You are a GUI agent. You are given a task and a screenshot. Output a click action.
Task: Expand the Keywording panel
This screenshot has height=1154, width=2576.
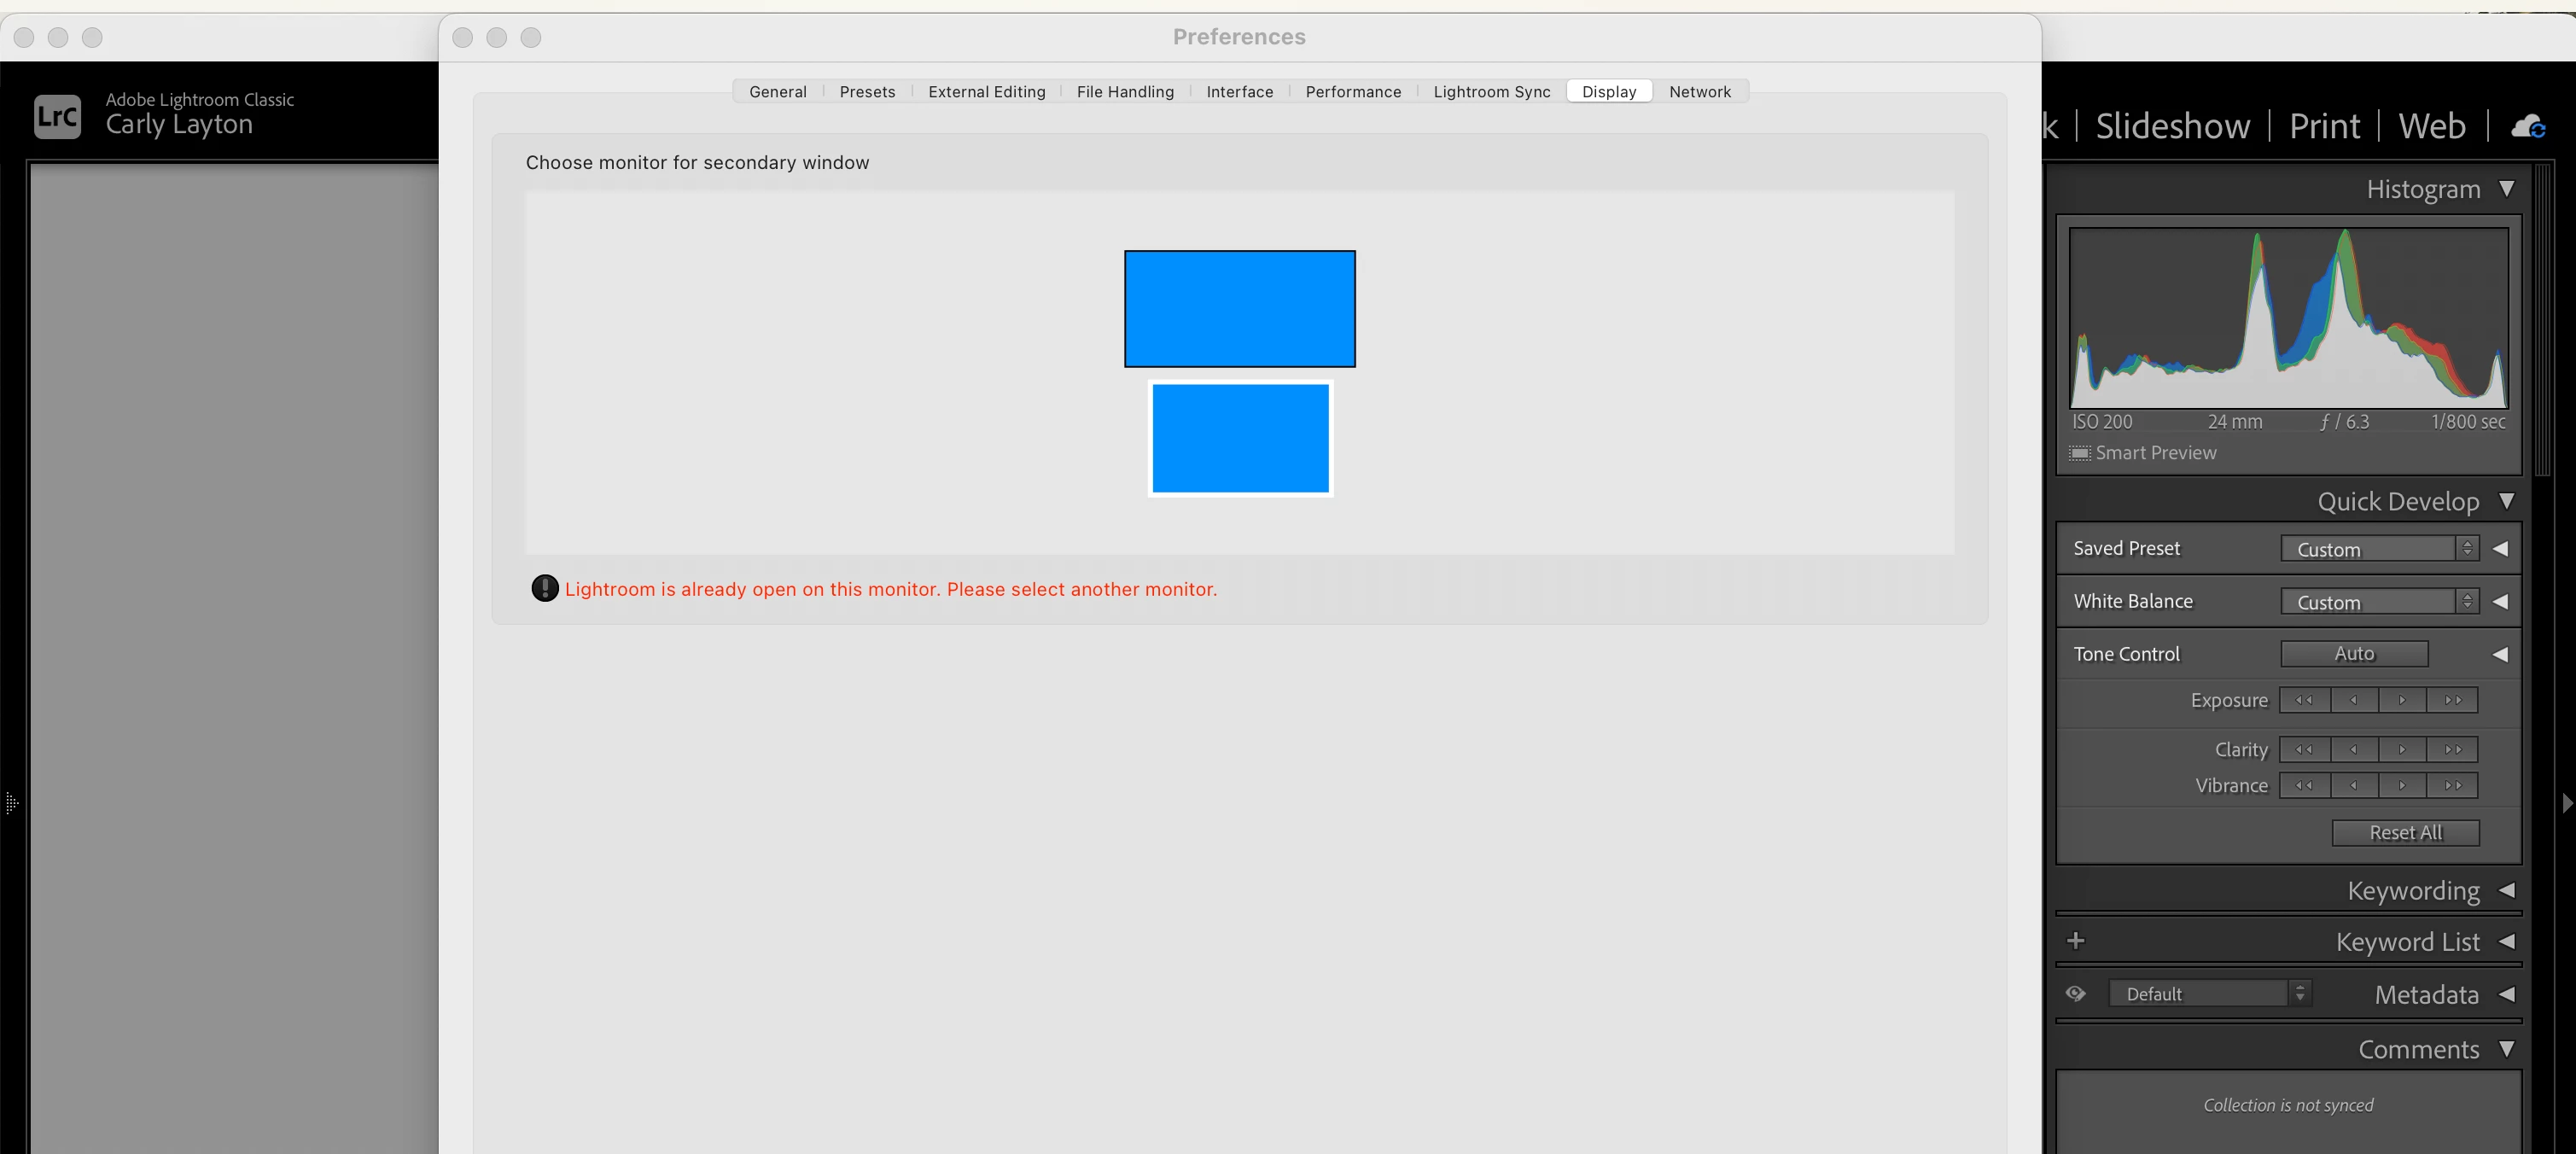point(2506,890)
